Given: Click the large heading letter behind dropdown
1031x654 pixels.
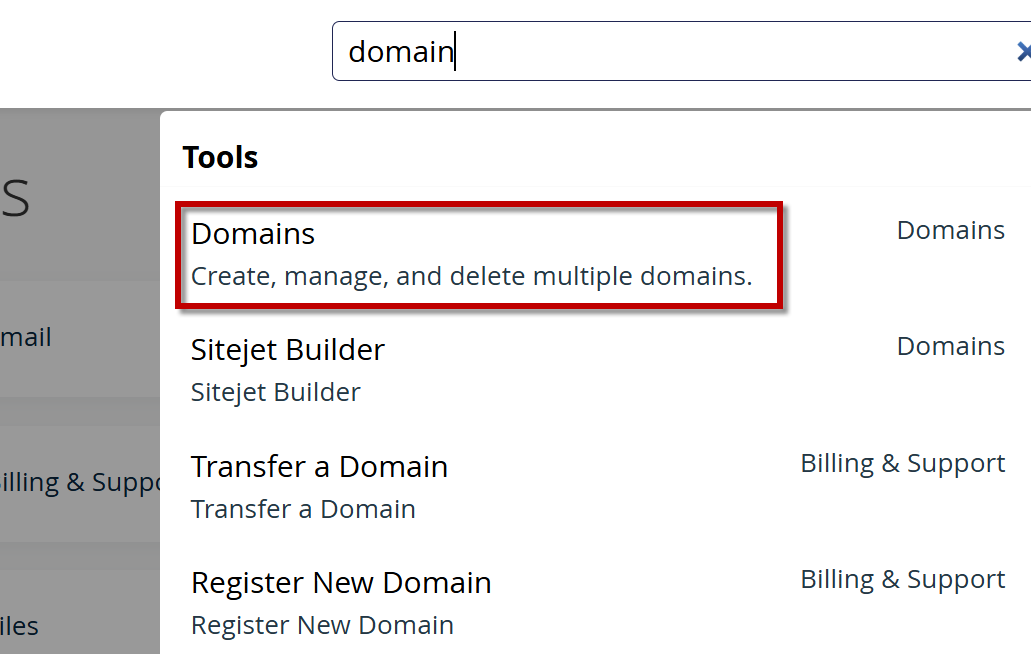Looking at the screenshot, I should click(15, 198).
